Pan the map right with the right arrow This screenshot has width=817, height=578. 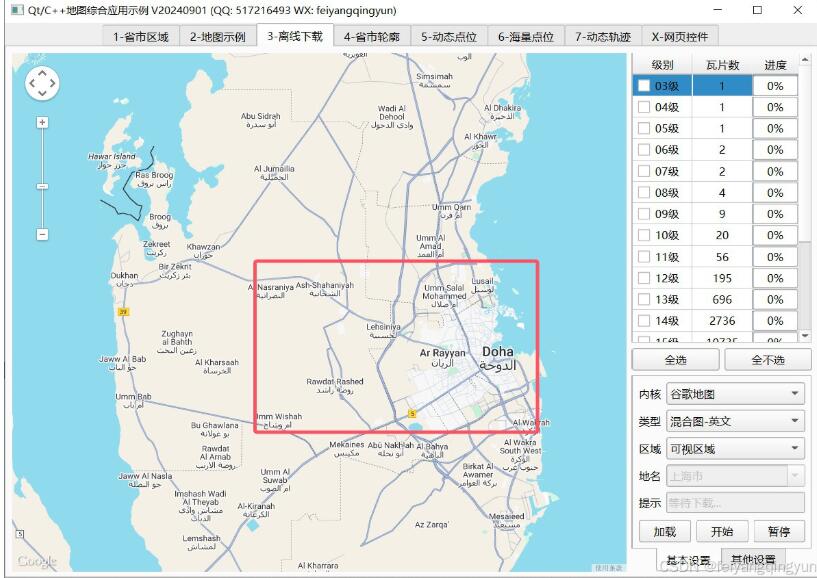(x=52, y=83)
